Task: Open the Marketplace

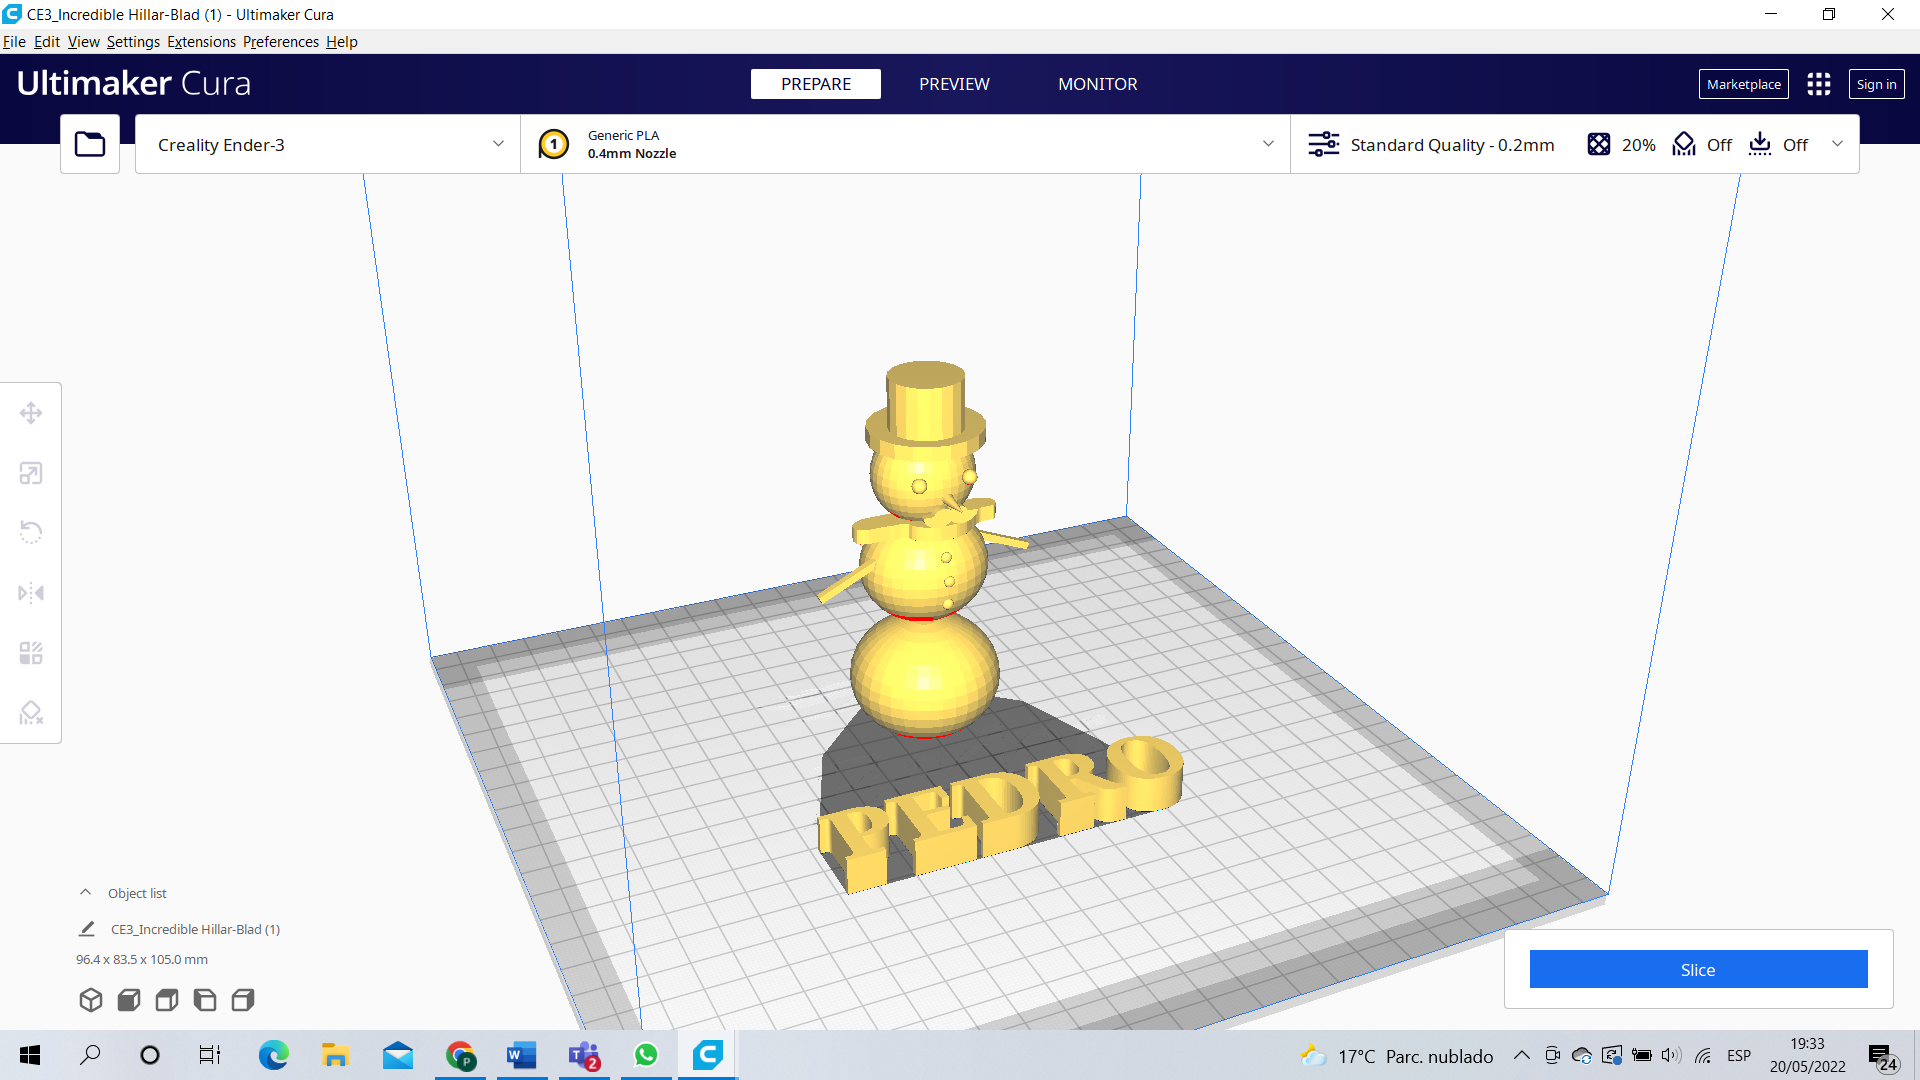Action: pyautogui.click(x=1743, y=84)
